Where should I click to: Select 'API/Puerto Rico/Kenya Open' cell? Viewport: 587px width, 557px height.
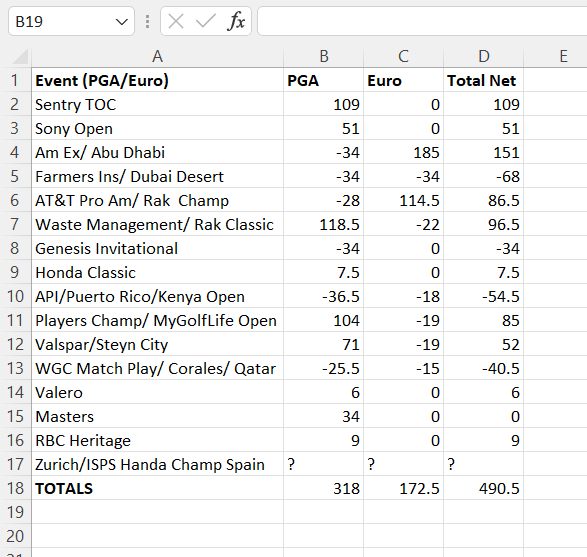158,296
